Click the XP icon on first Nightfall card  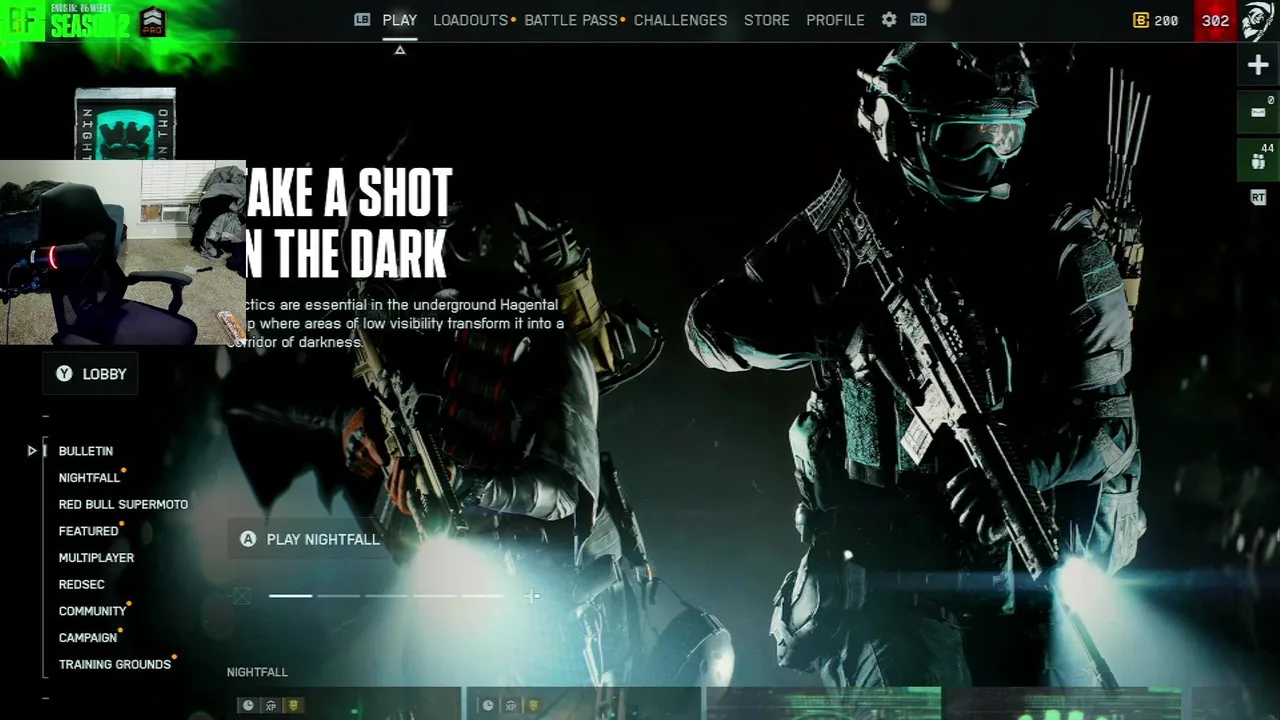271,706
